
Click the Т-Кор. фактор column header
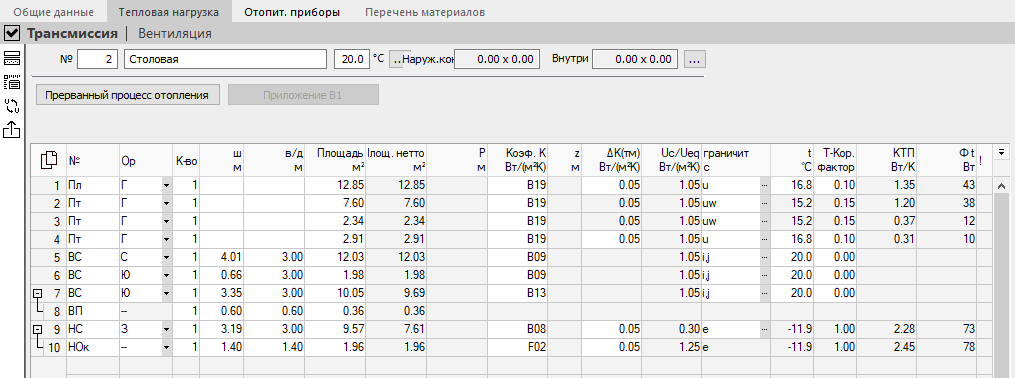(x=835, y=160)
